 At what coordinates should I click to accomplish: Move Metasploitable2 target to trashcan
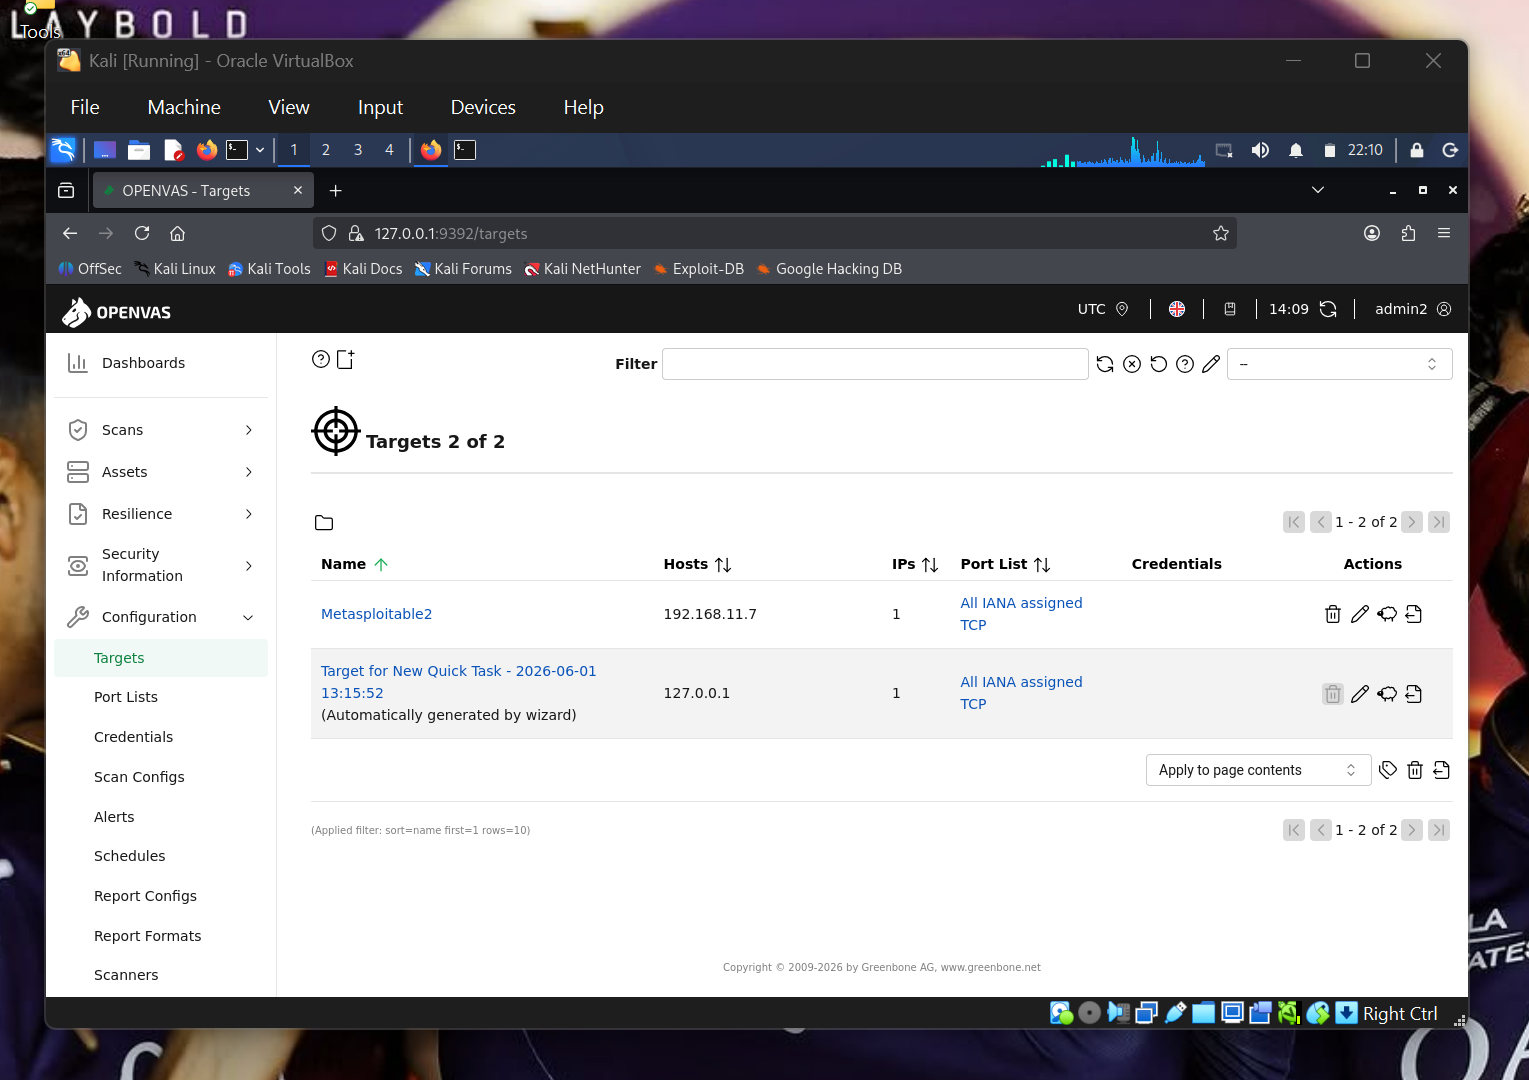pyautogui.click(x=1333, y=614)
